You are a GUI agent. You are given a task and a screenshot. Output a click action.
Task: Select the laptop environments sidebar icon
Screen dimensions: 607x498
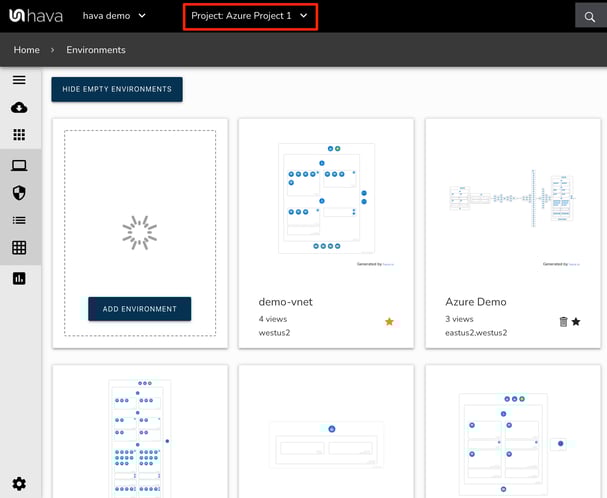19,165
